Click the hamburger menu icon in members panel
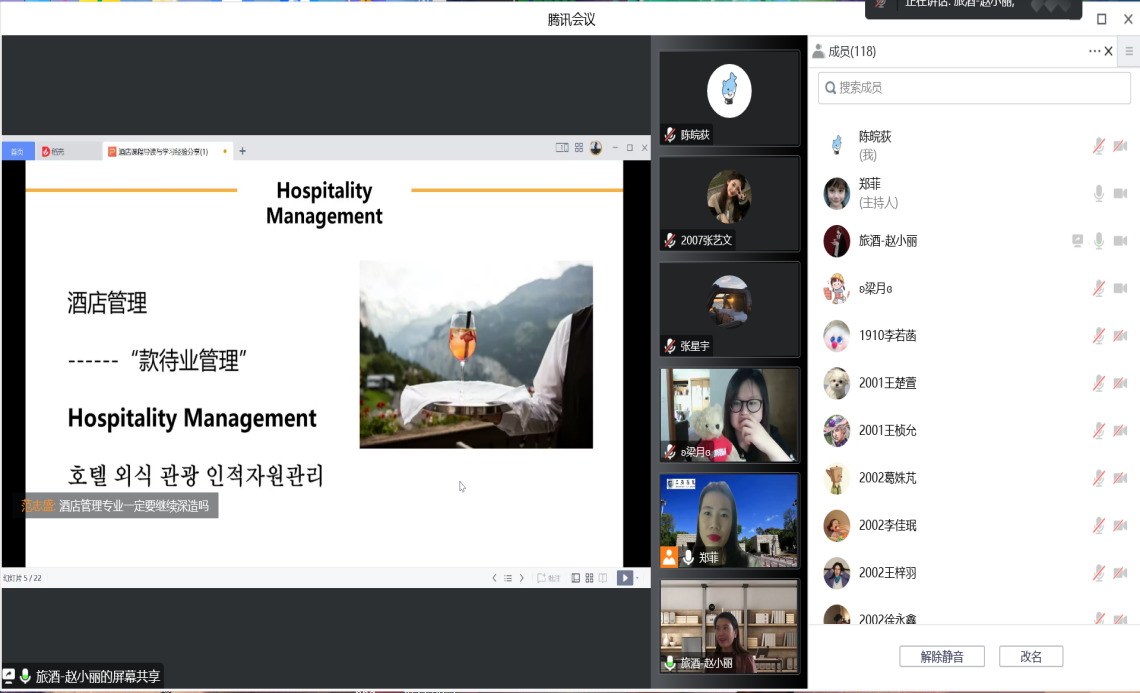The width and height of the screenshot is (1140, 693). [1129, 51]
